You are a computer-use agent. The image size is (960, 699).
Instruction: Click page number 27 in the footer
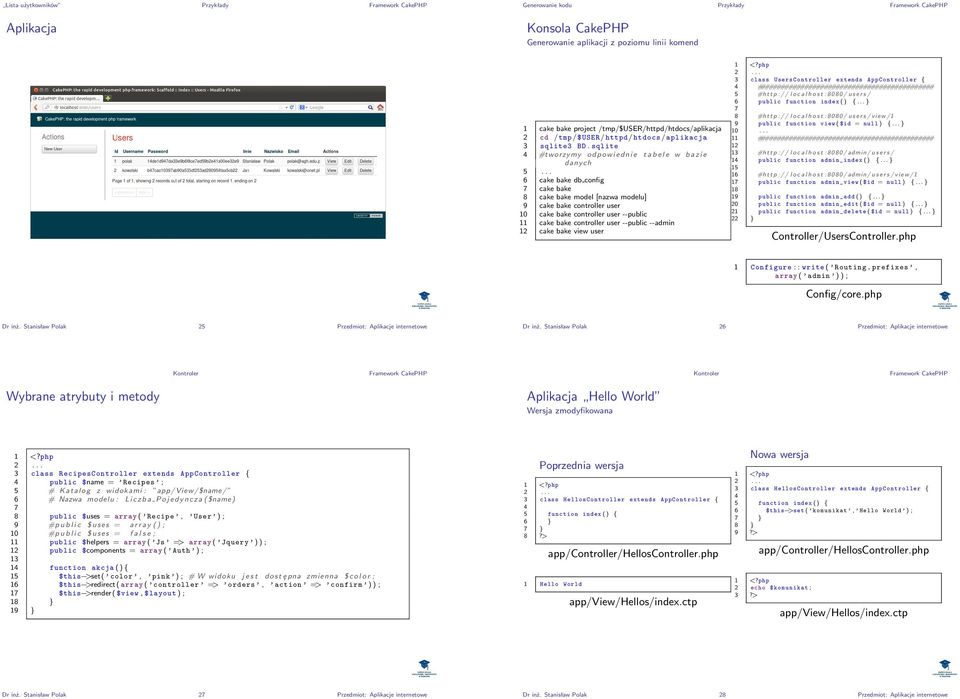(x=201, y=695)
